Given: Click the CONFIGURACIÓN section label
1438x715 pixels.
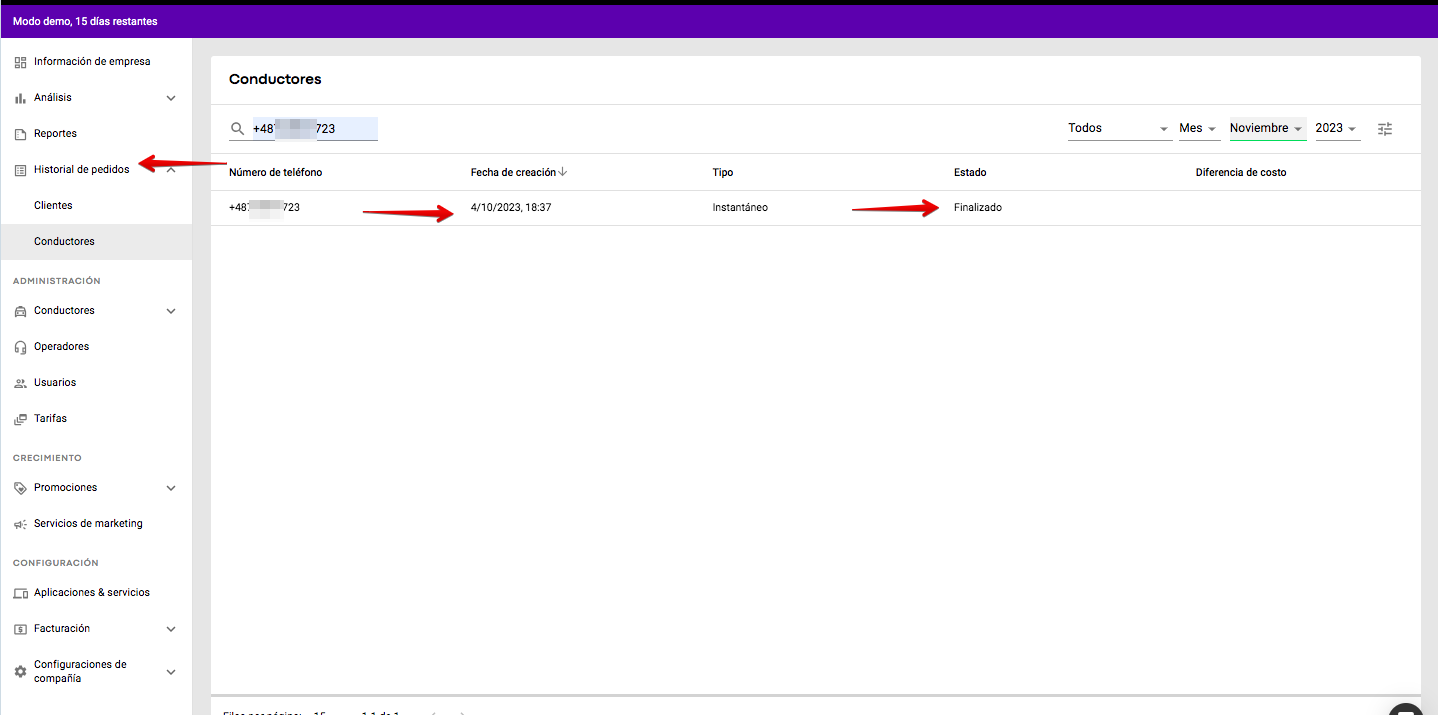Looking at the screenshot, I should click(56, 563).
